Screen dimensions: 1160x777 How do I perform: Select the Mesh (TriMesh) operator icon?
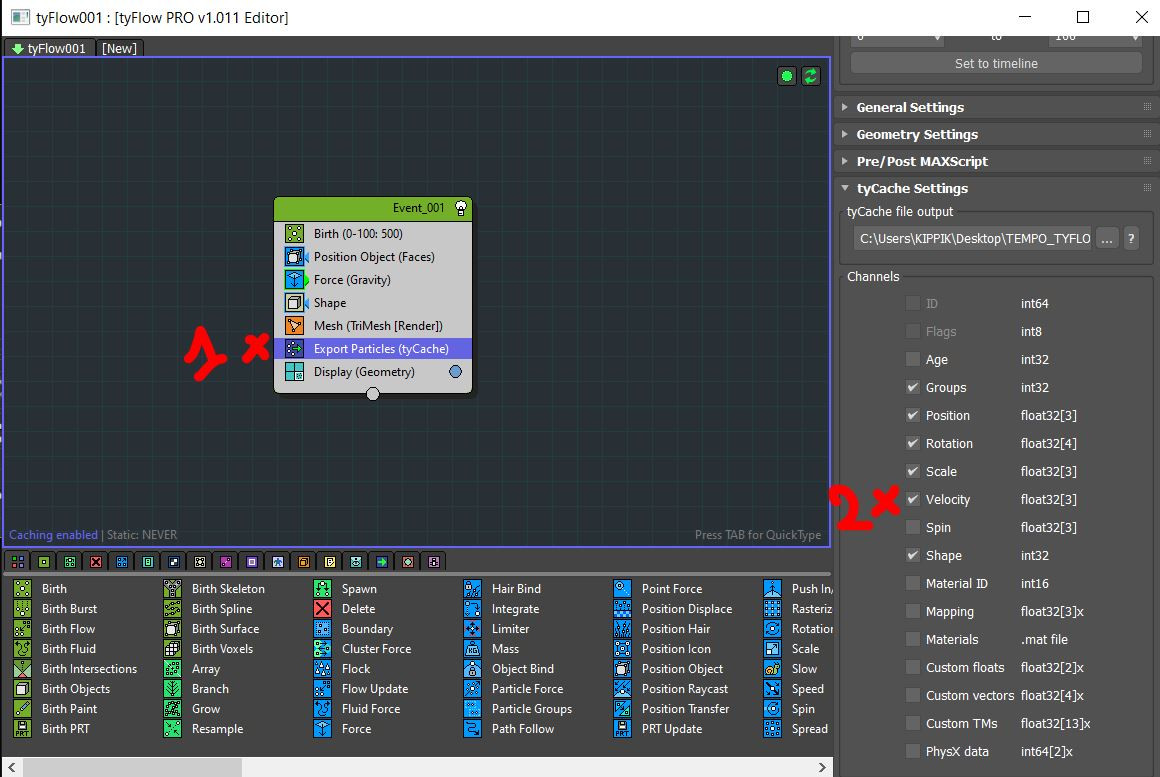(x=294, y=326)
